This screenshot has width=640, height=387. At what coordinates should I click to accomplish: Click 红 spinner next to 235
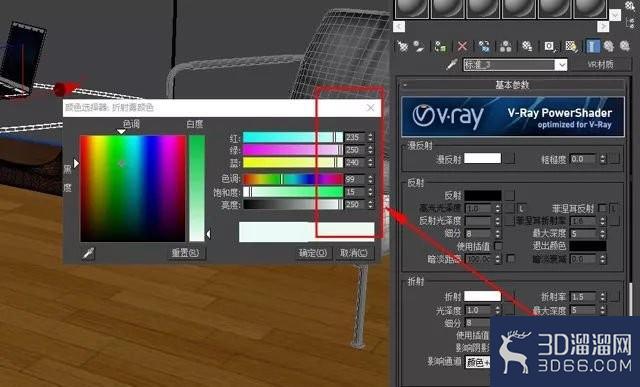point(370,138)
